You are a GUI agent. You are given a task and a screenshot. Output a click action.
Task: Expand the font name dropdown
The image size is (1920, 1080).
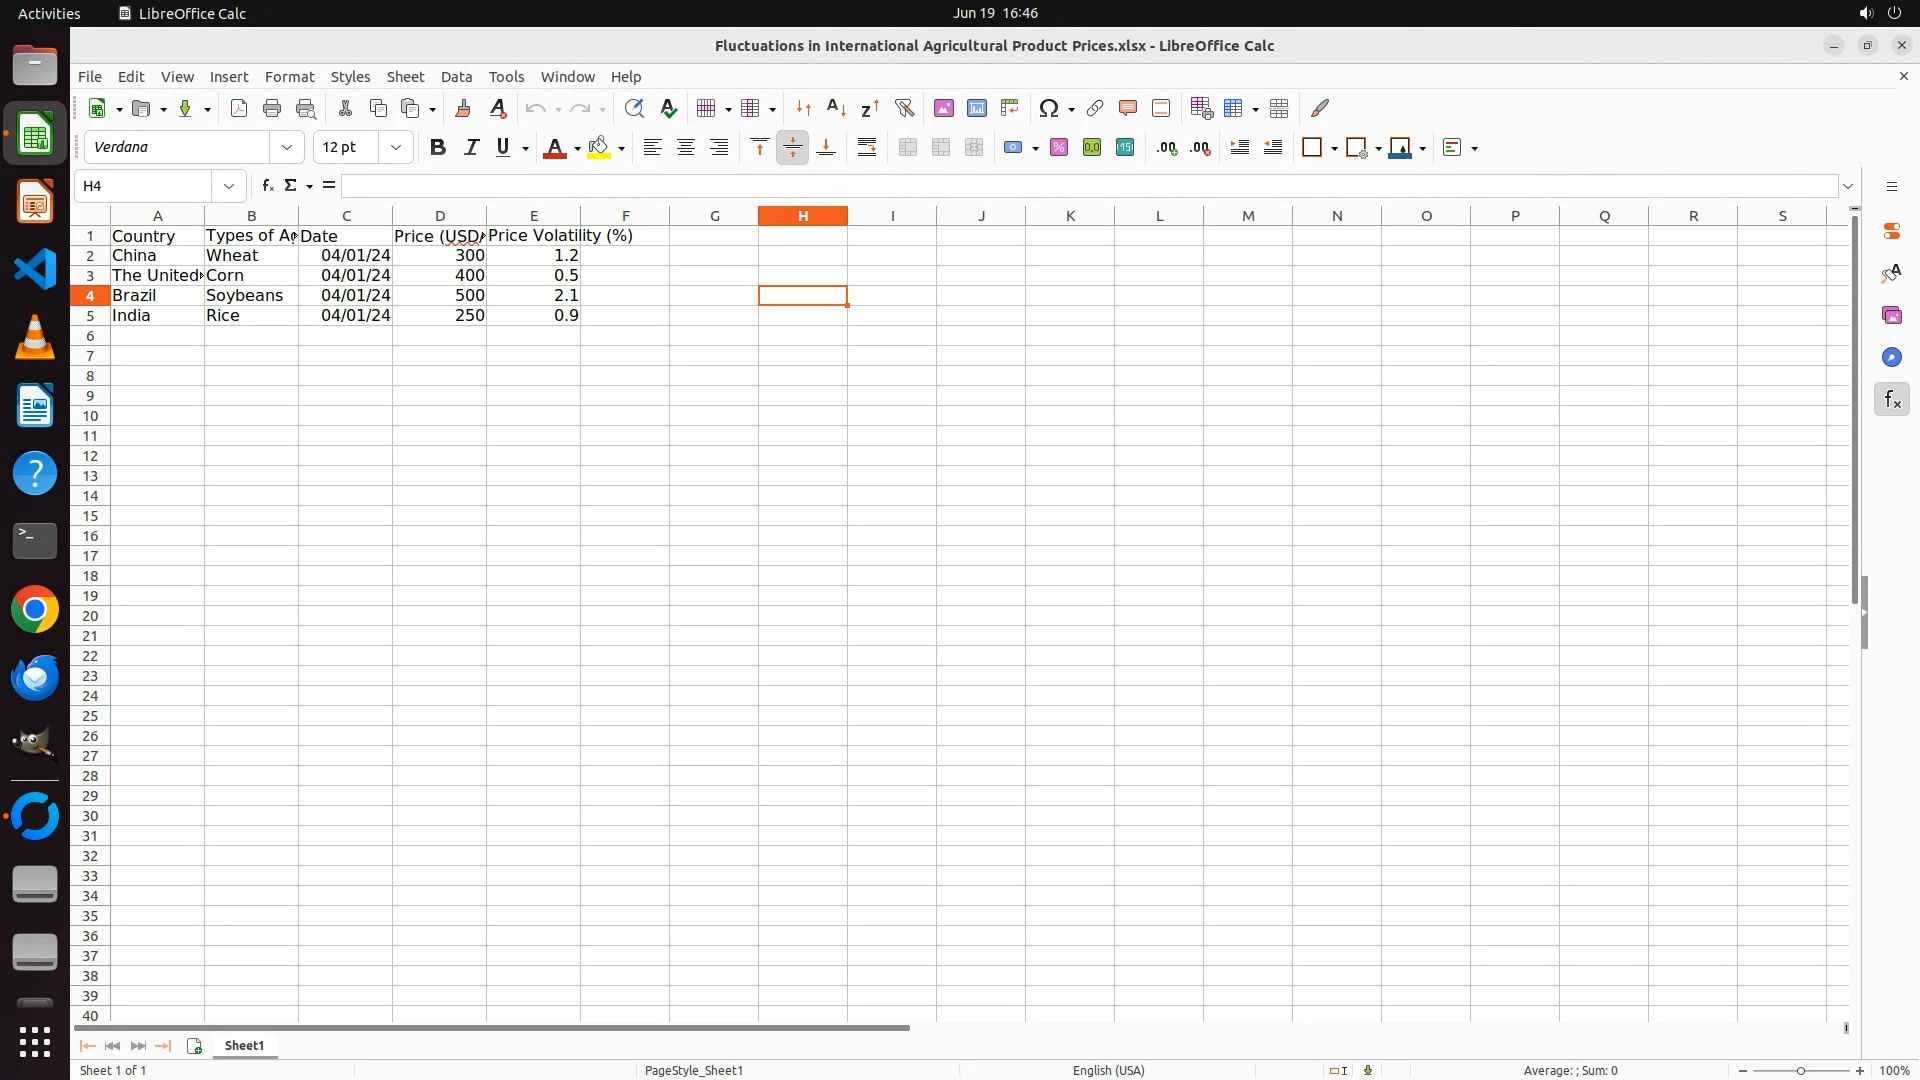pos(287,147)
